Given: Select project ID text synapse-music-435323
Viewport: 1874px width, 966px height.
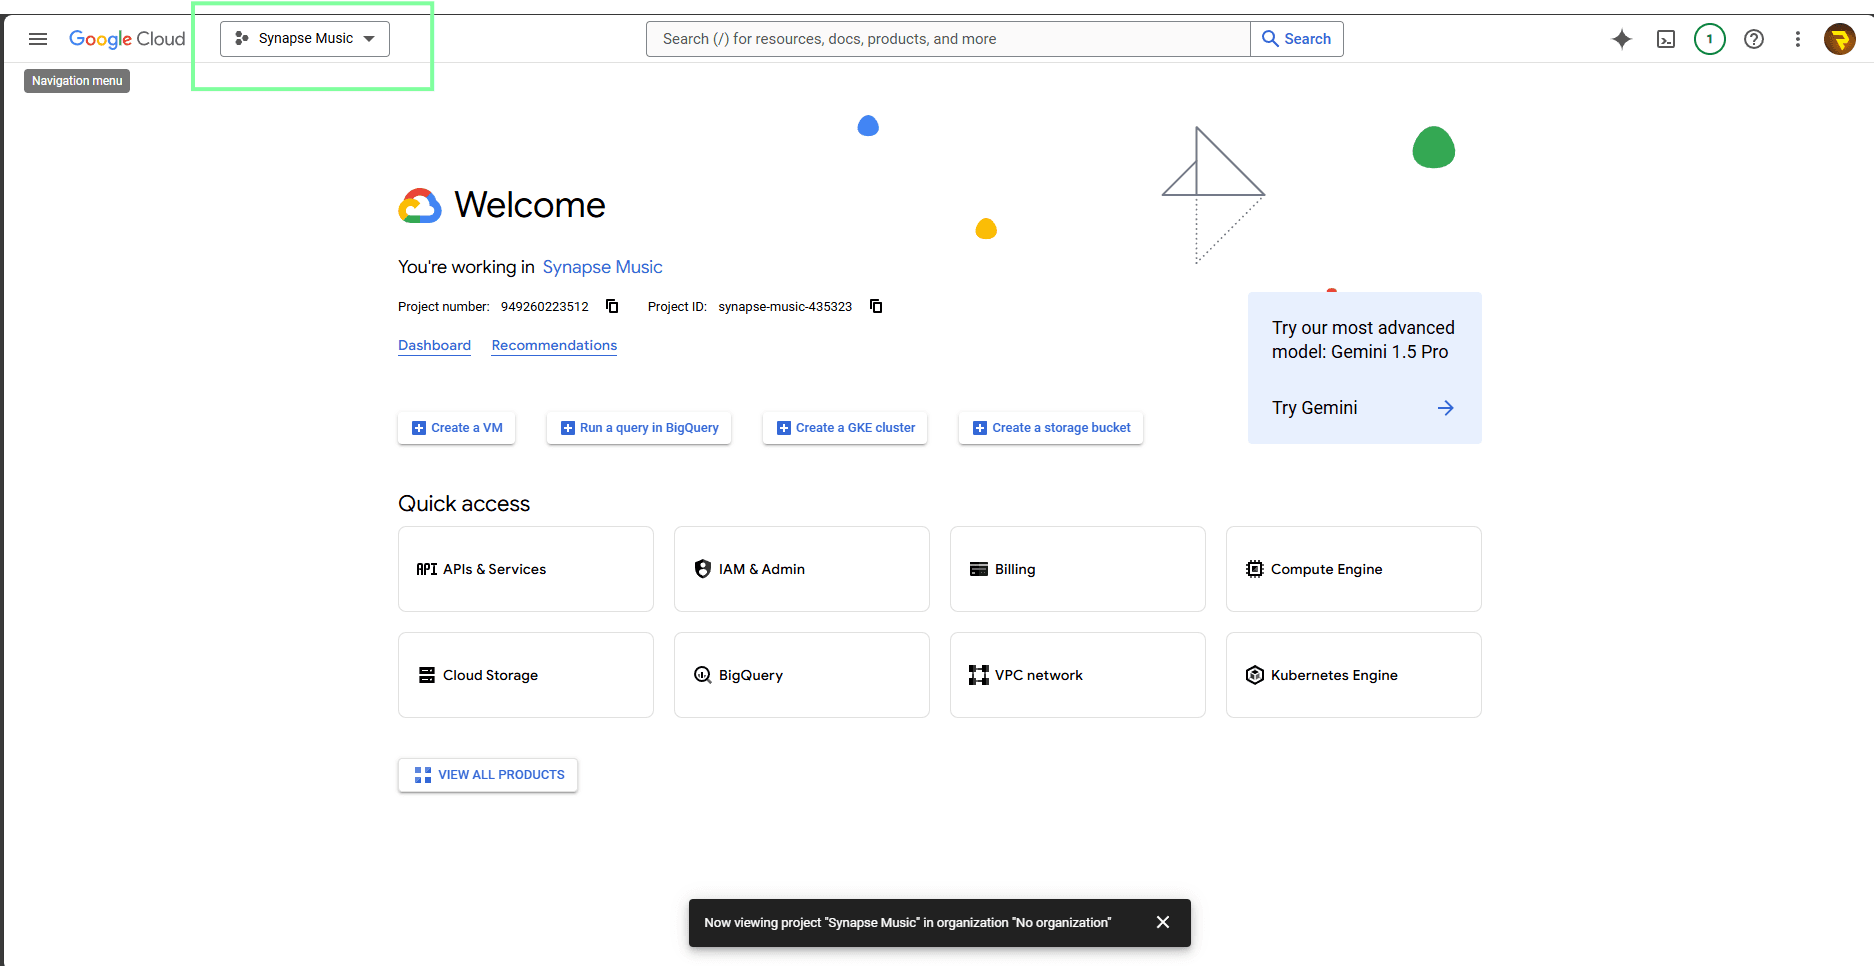Looking at the screenshot, I should 785,307.
